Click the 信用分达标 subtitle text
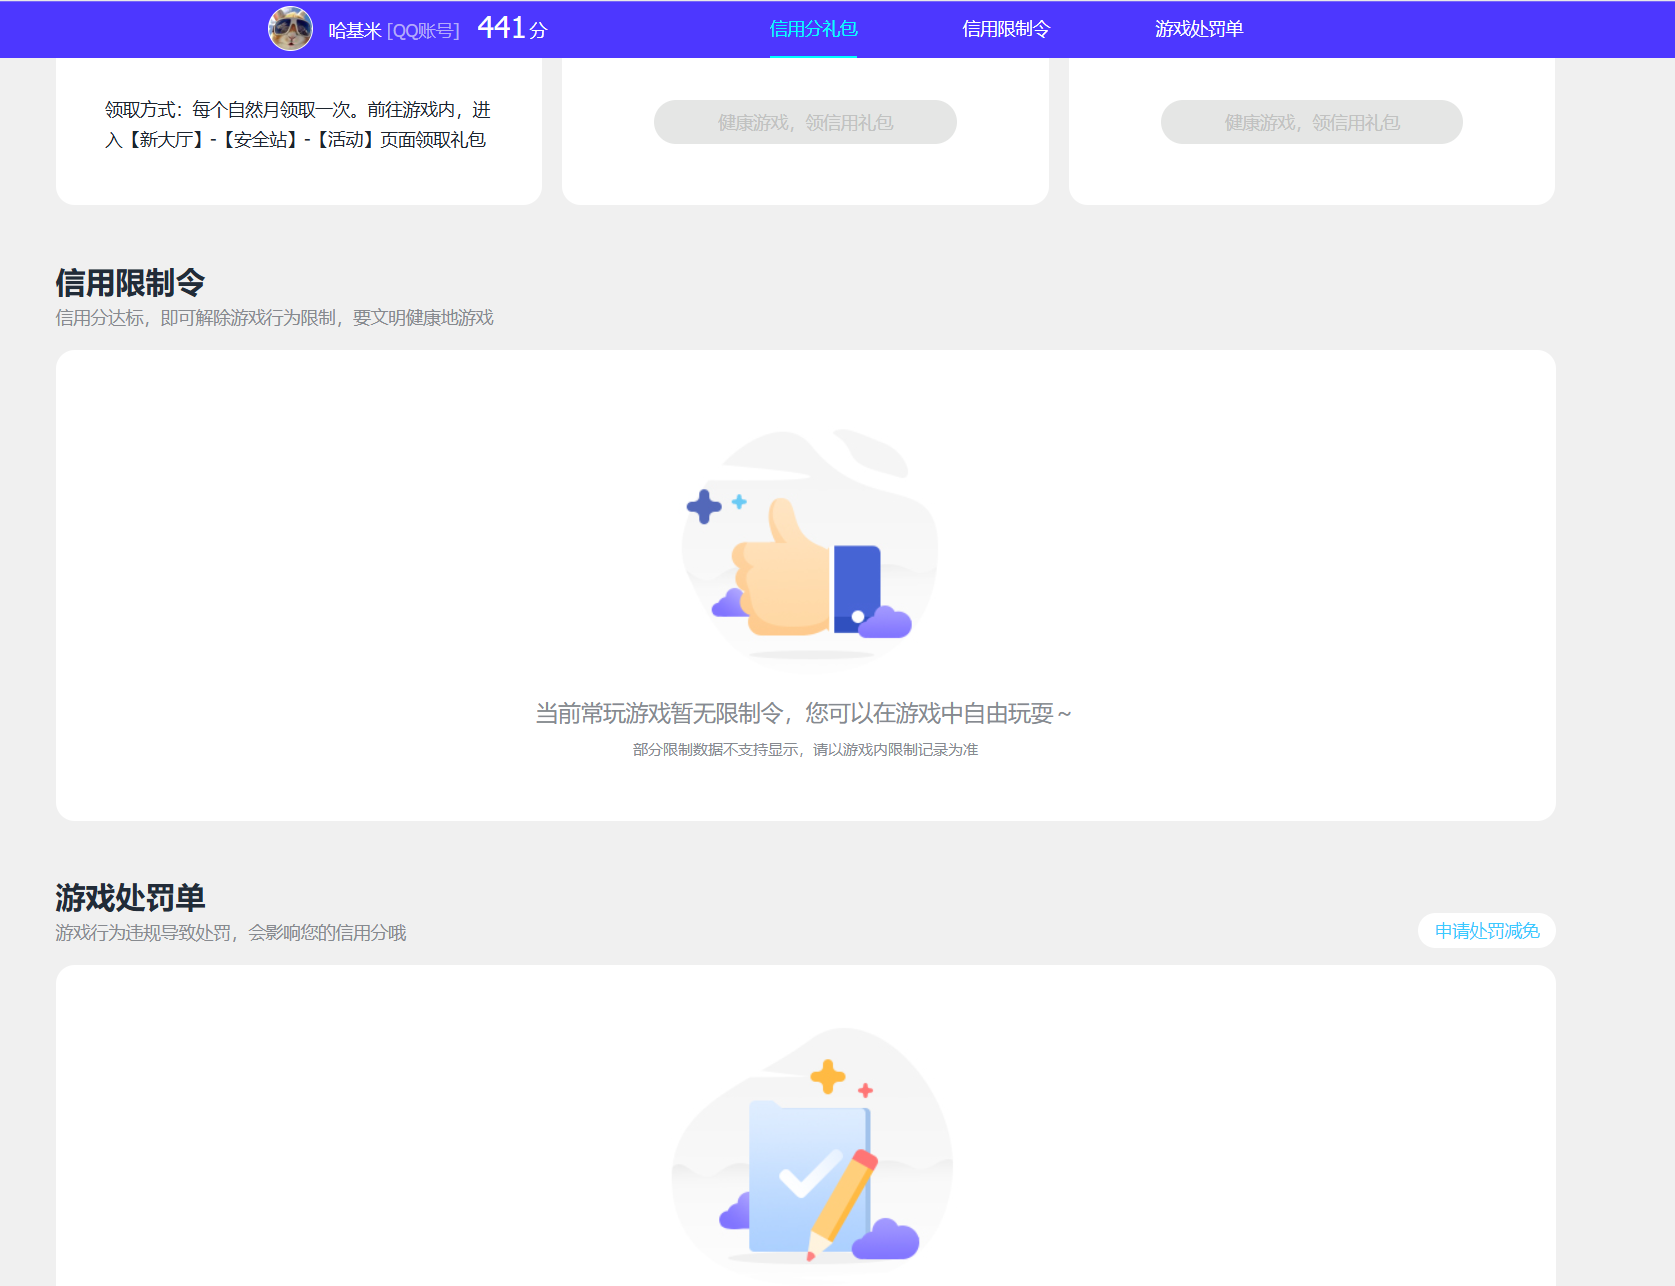 tap(274, 318)
